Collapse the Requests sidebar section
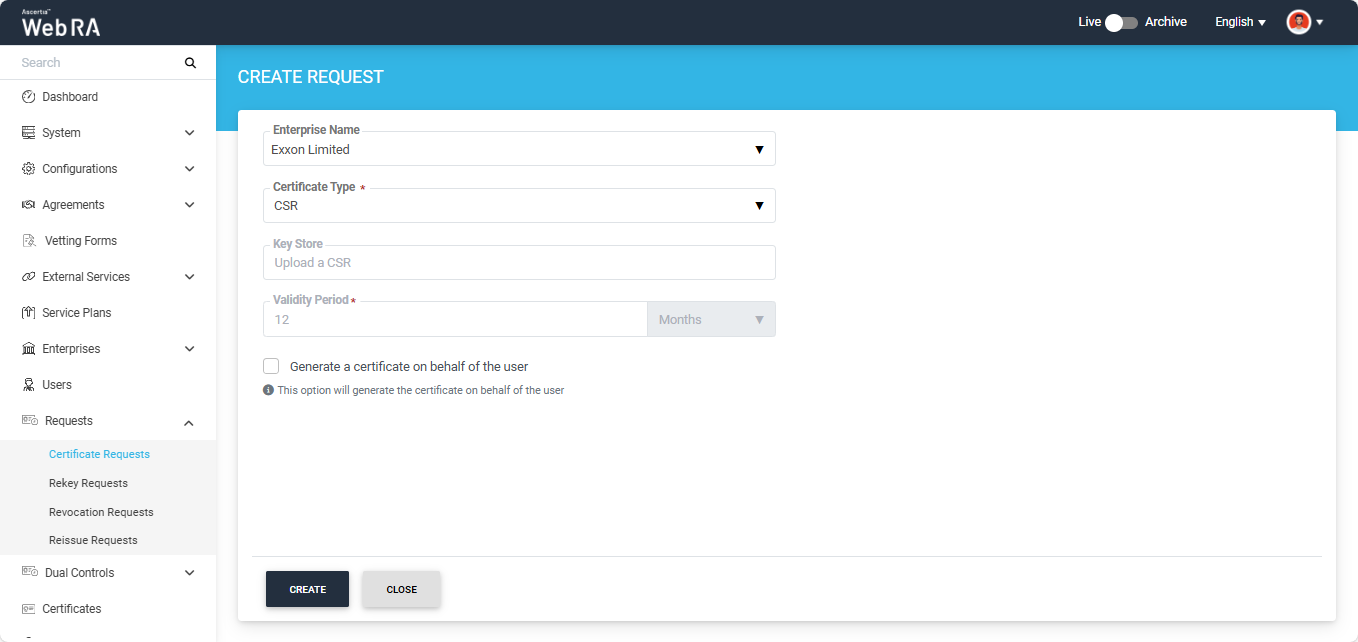 [189, 422]
